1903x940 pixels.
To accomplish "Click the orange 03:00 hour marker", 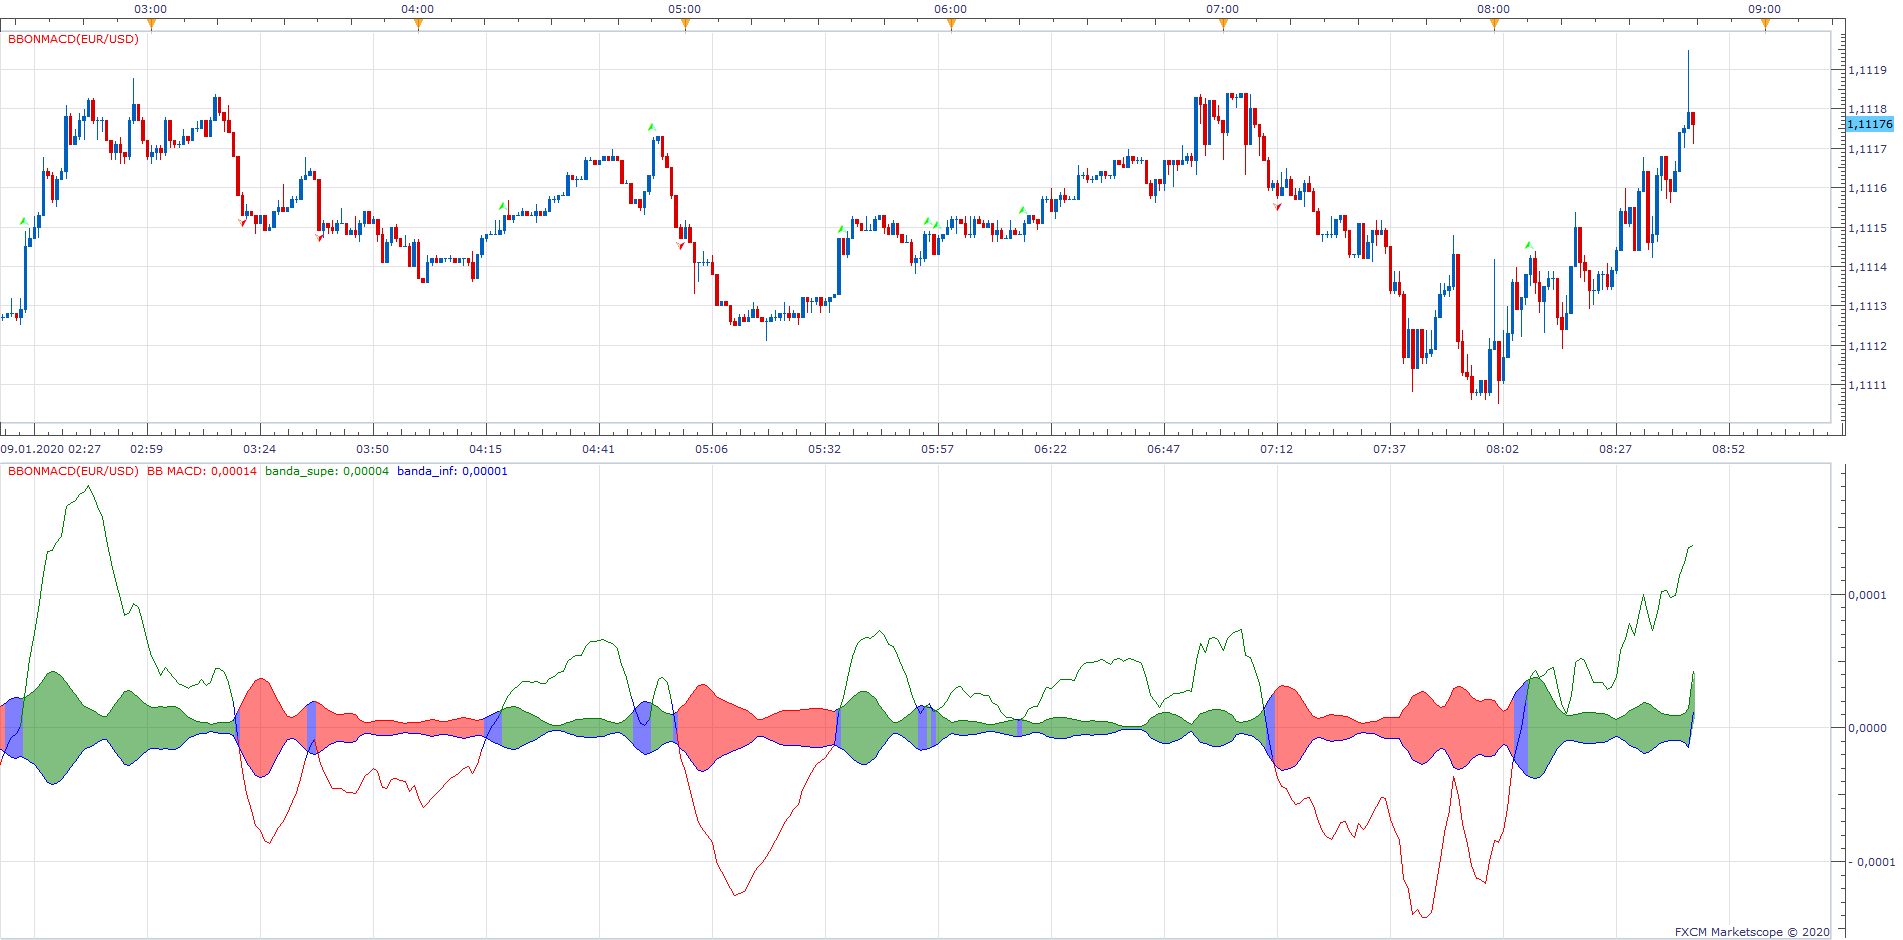I will point(151,25).
